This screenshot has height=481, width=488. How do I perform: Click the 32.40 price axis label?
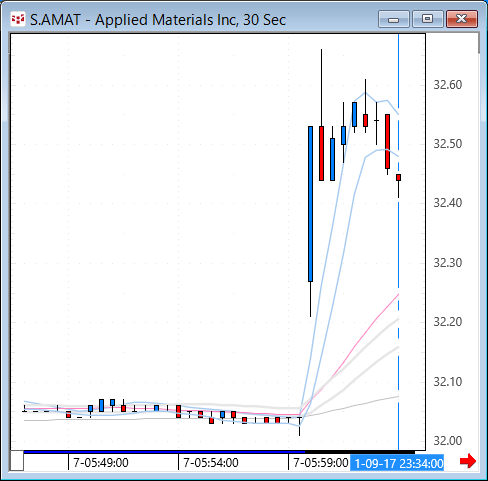448,203
